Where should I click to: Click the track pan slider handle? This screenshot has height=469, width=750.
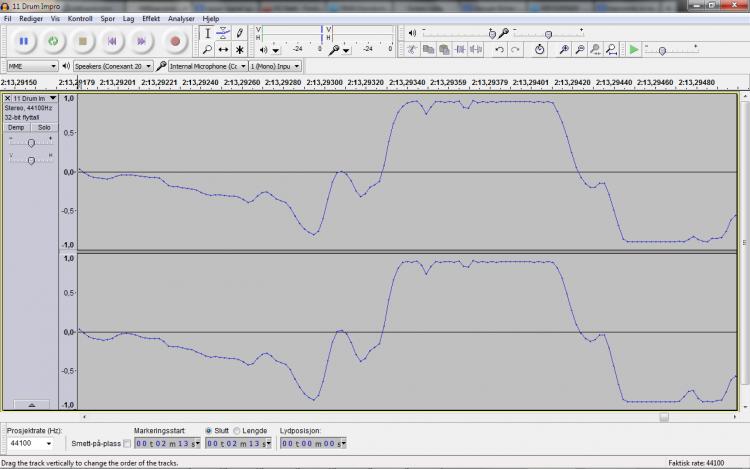(x=31, y=160)
